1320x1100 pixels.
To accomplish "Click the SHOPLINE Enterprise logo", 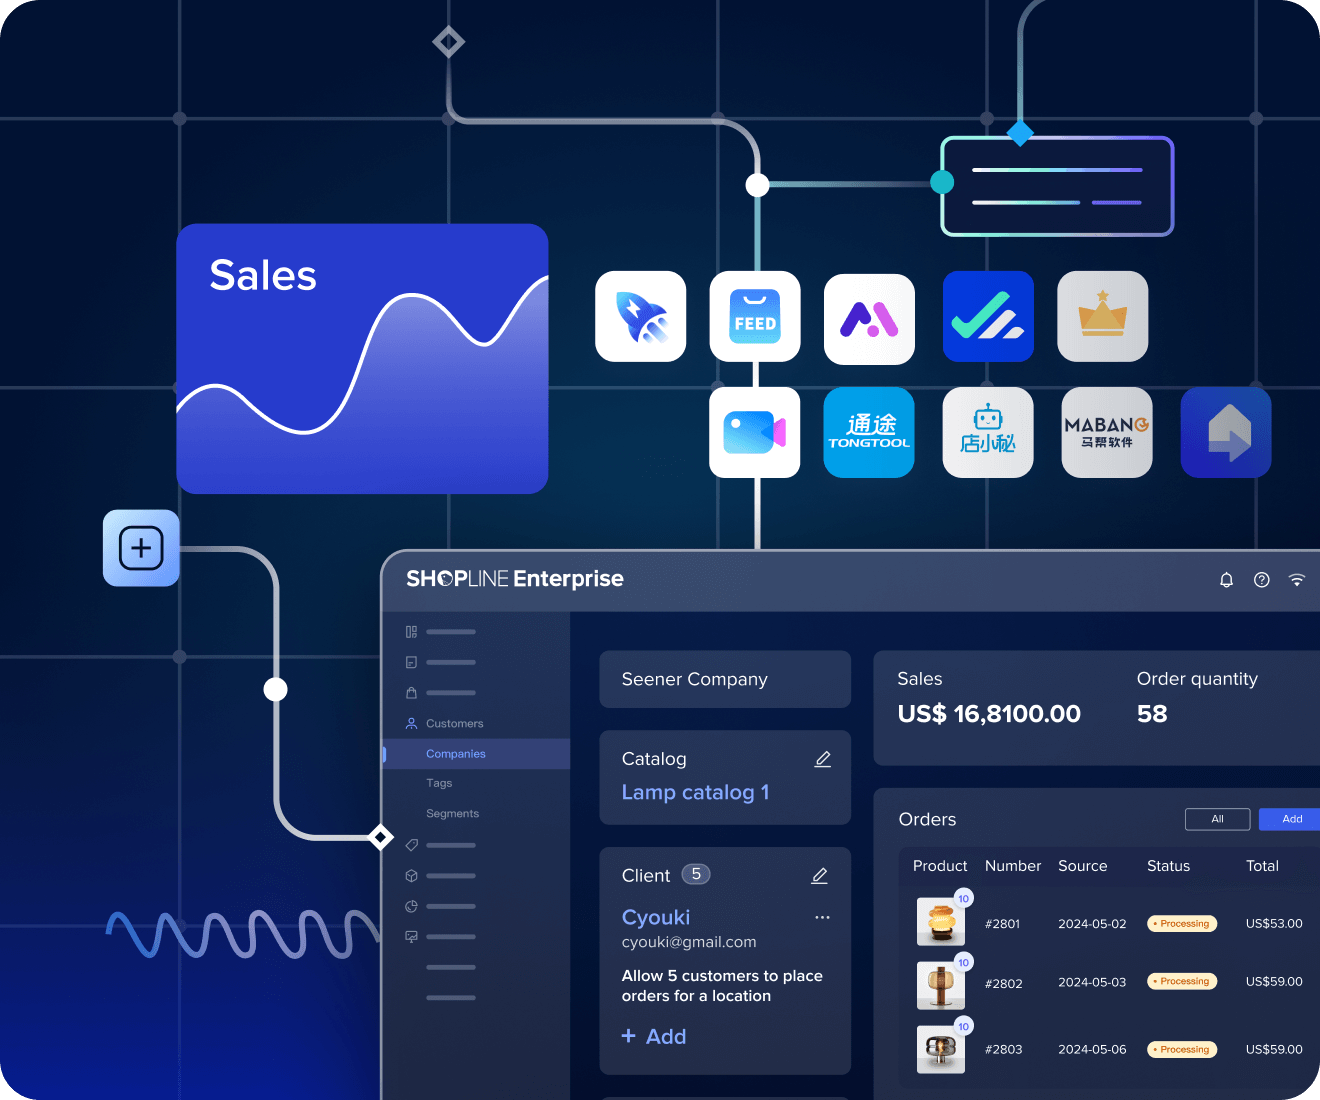I will 515,579.
